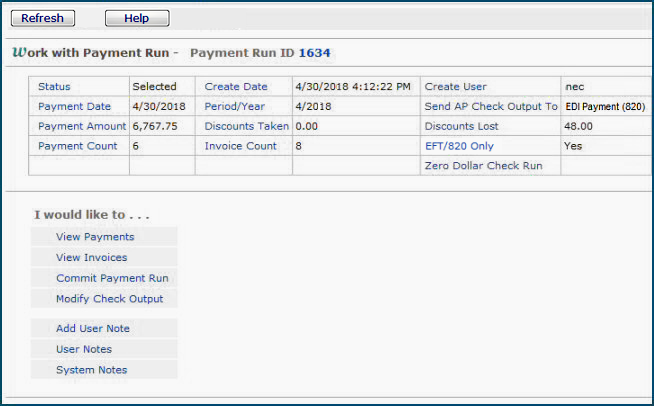Click the Status field label
This screenshot has height=406, width=654.
[54, 87]
